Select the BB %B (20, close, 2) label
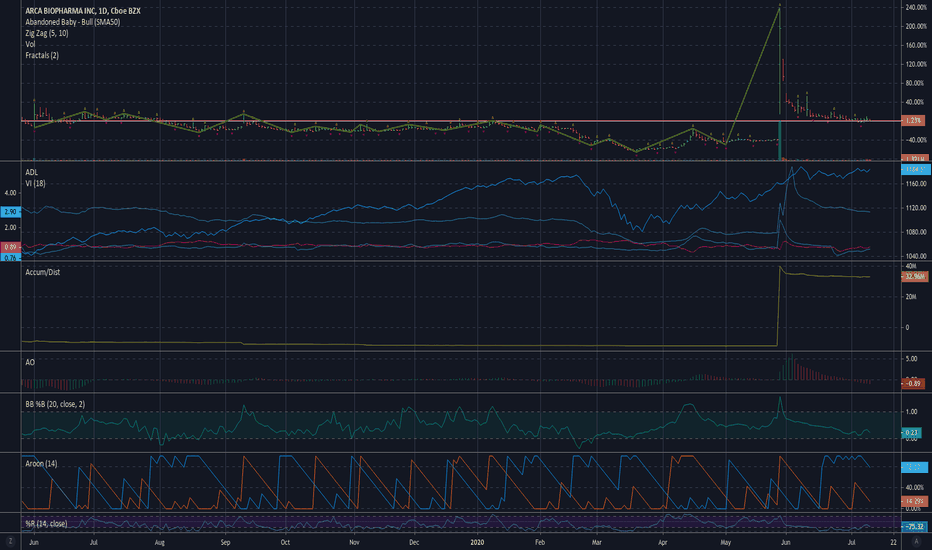The image size is (932, 550). pyautogui.click(x=55, y=404)
